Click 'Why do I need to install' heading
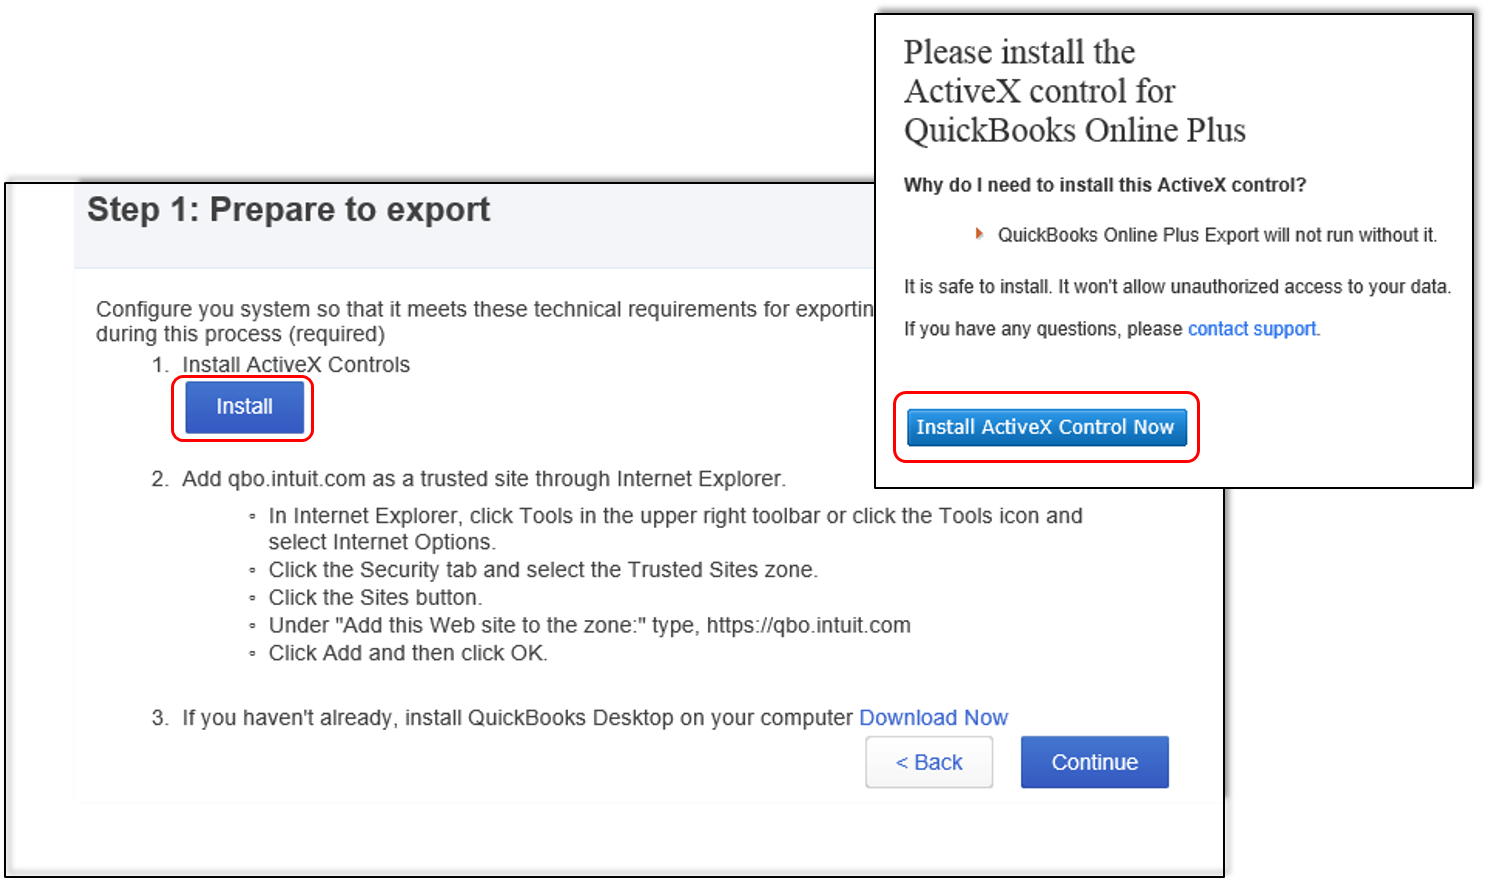This screenshot has height=882, width=1487. click(1105, 185)
